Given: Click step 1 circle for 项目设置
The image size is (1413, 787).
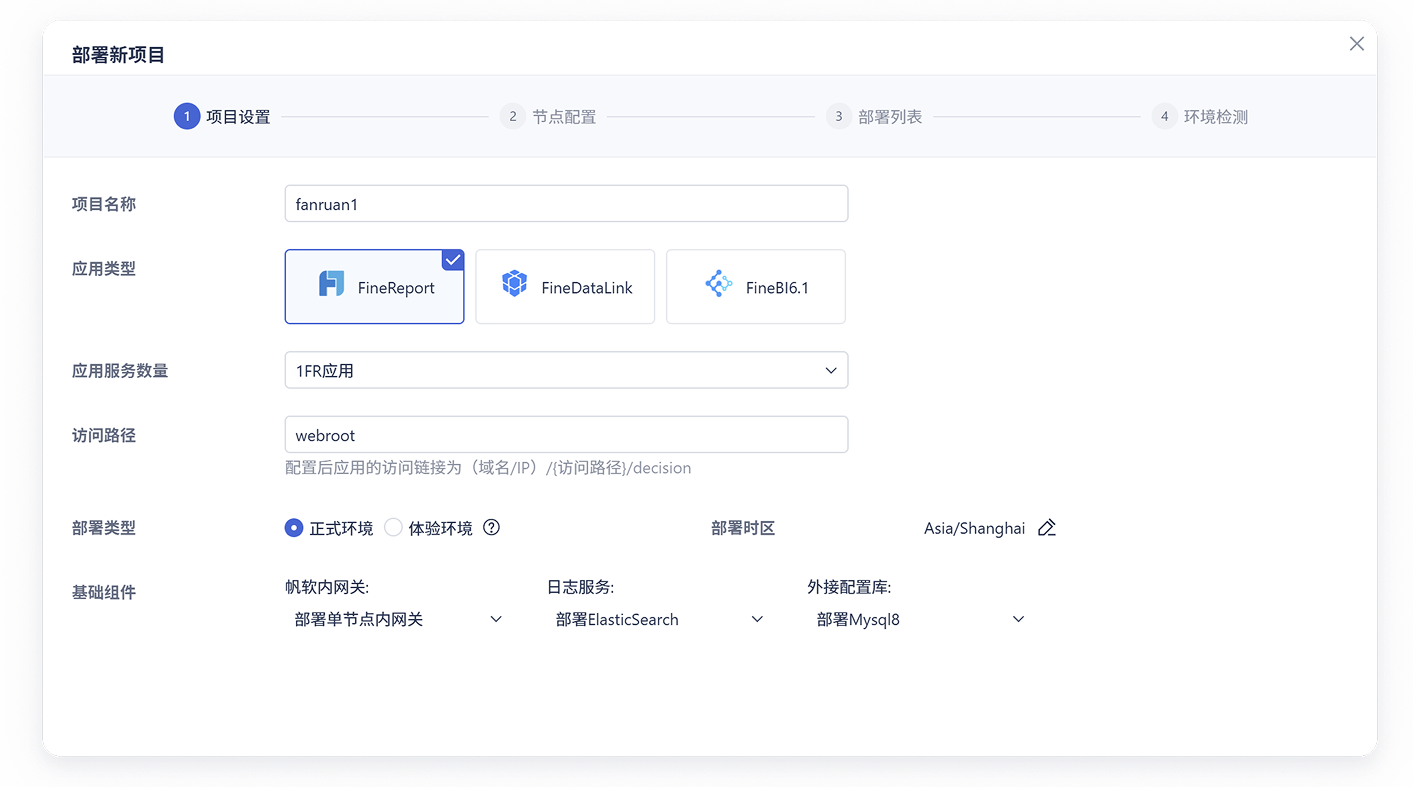Looking at the screenshot, I should (187, 117).
